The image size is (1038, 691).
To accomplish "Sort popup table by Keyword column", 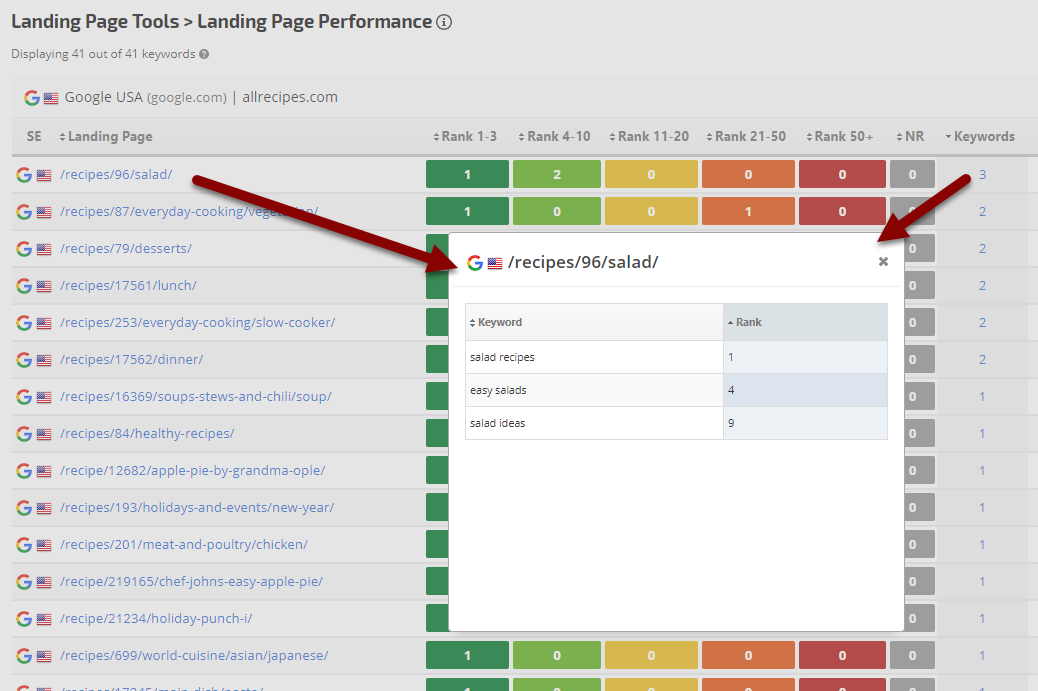I will coord(500,322).
